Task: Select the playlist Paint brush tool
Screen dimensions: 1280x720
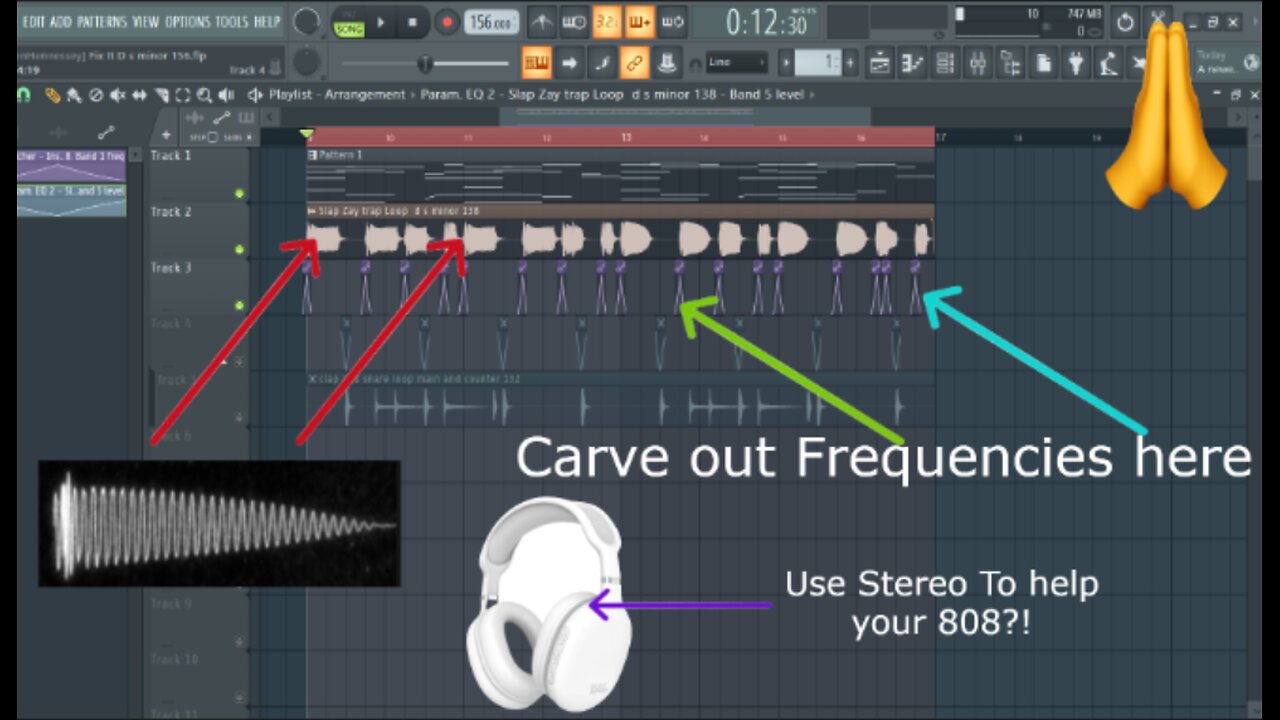Action: tap(74, 95)
